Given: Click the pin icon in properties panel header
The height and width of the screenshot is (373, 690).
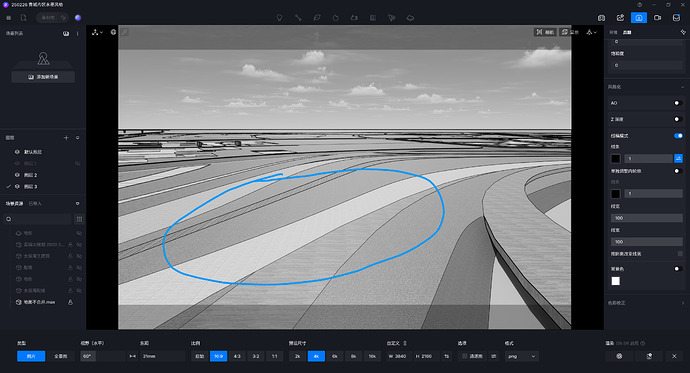Looking at the screenshot, I should pyautogui.click(x=683, y=32).
